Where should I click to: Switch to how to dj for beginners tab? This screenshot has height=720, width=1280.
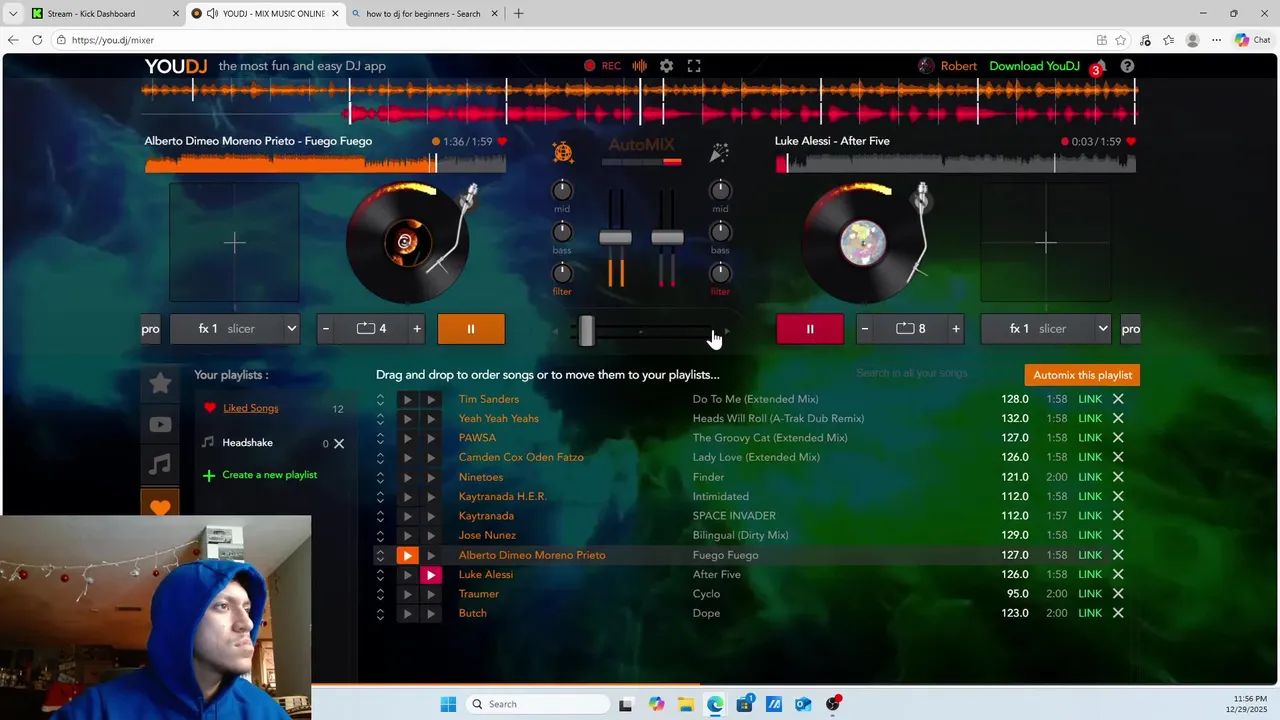(423, 14)
